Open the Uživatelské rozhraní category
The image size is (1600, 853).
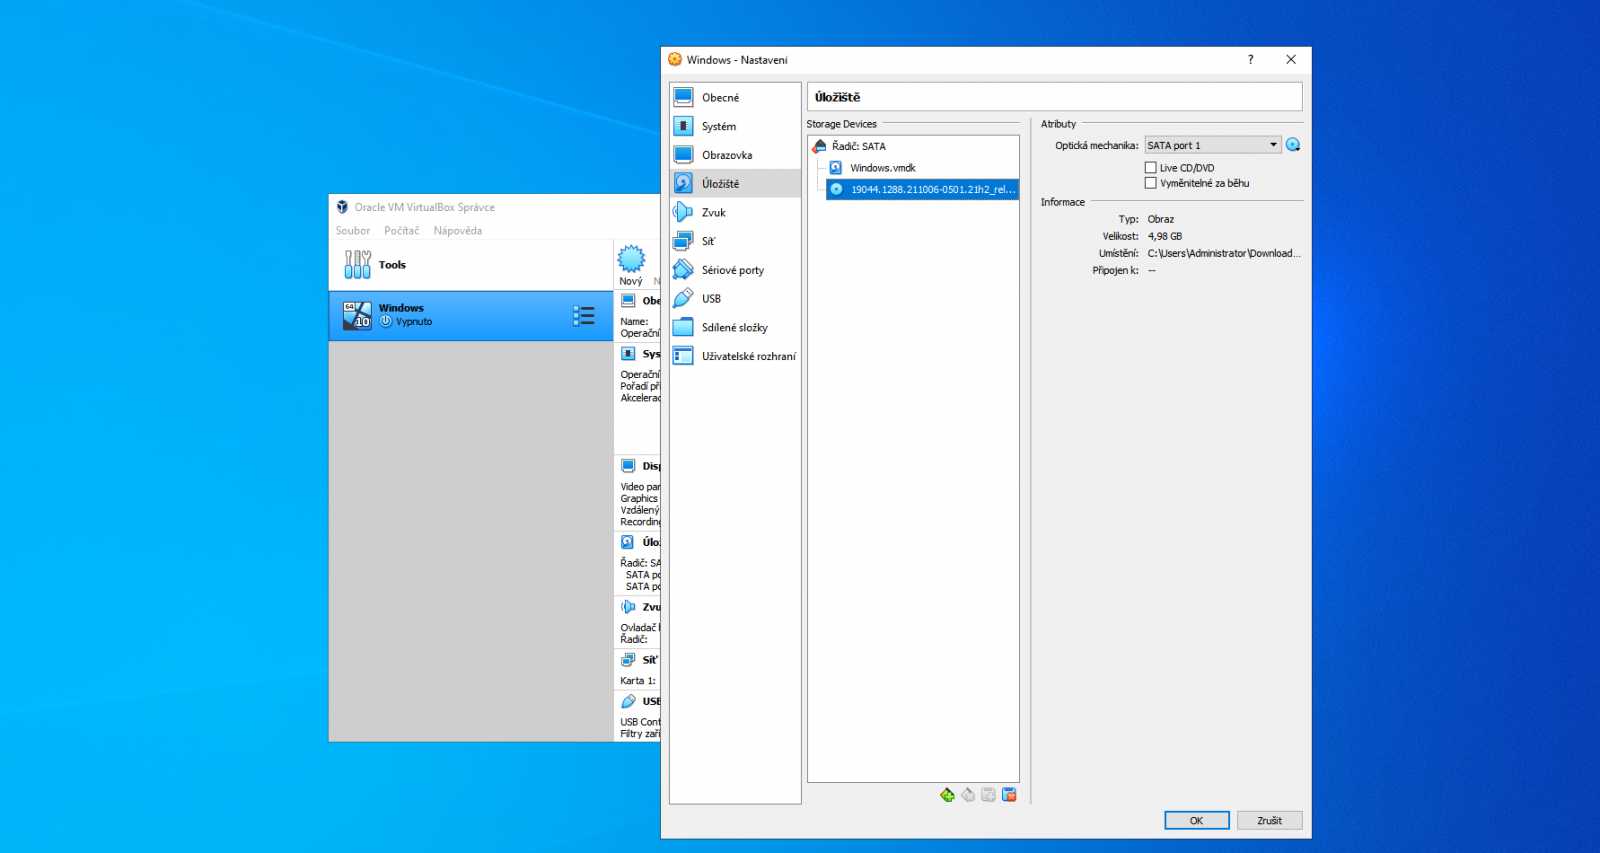point(735,356)
